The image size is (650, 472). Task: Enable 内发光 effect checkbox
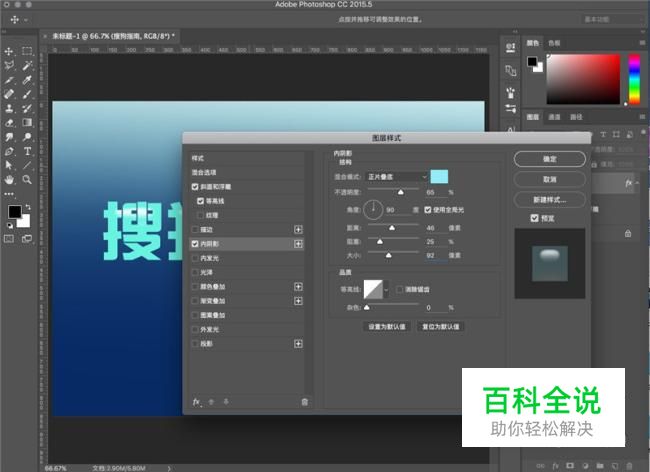coord(195,258)
